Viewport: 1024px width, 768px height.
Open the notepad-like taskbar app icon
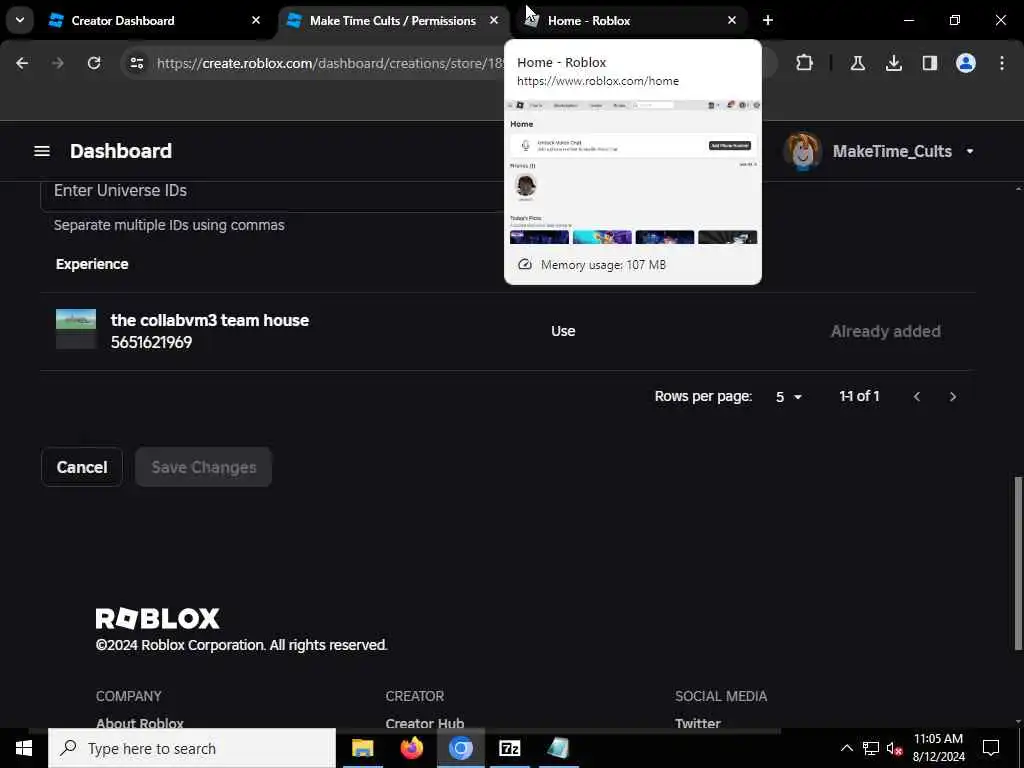558,748
